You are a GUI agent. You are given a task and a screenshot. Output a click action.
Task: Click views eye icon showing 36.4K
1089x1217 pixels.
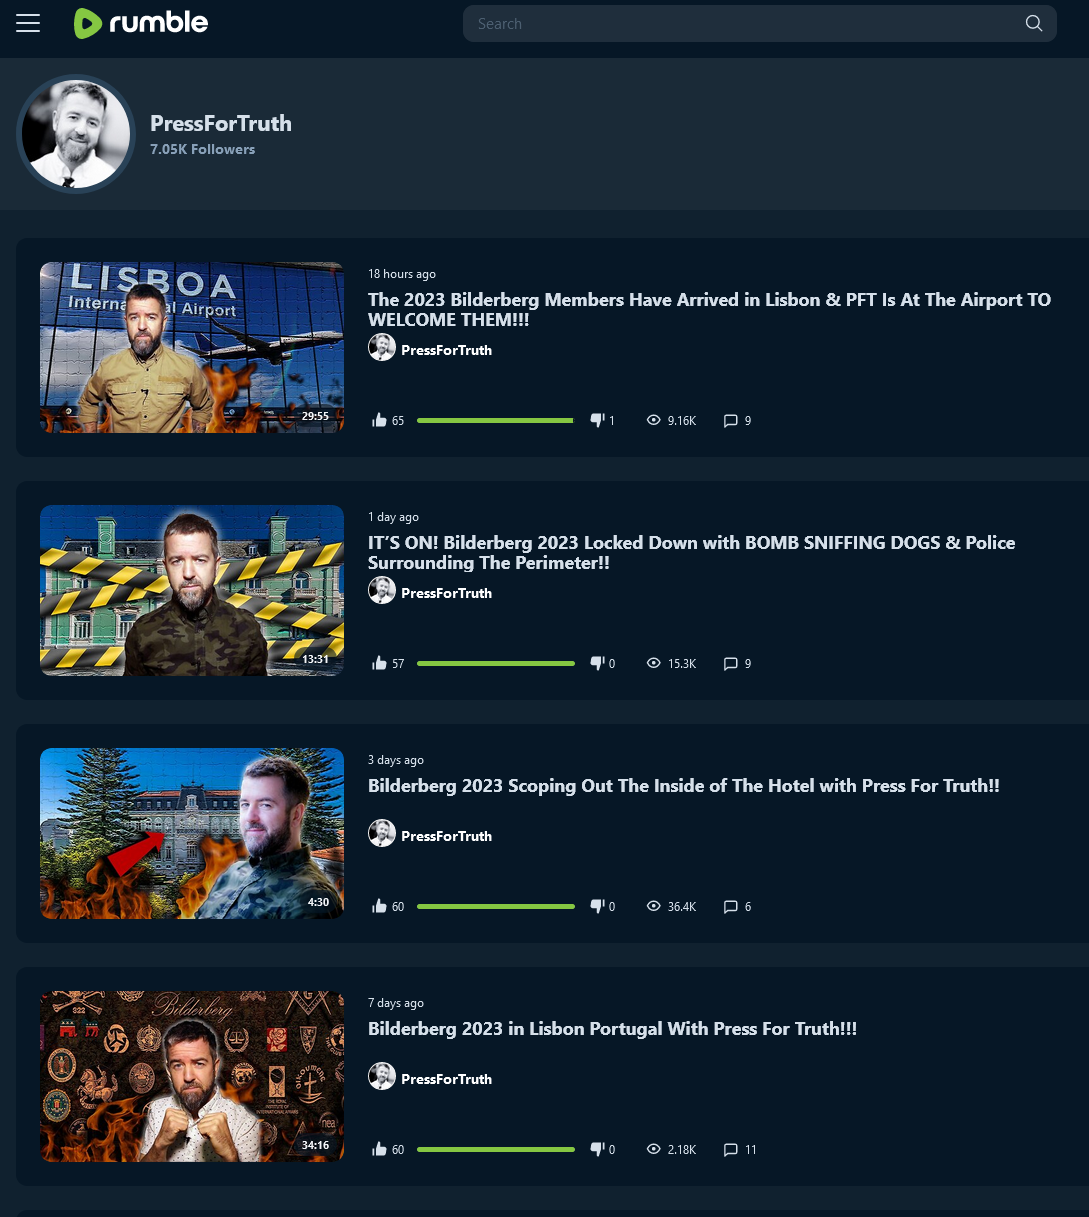point(654,906)
